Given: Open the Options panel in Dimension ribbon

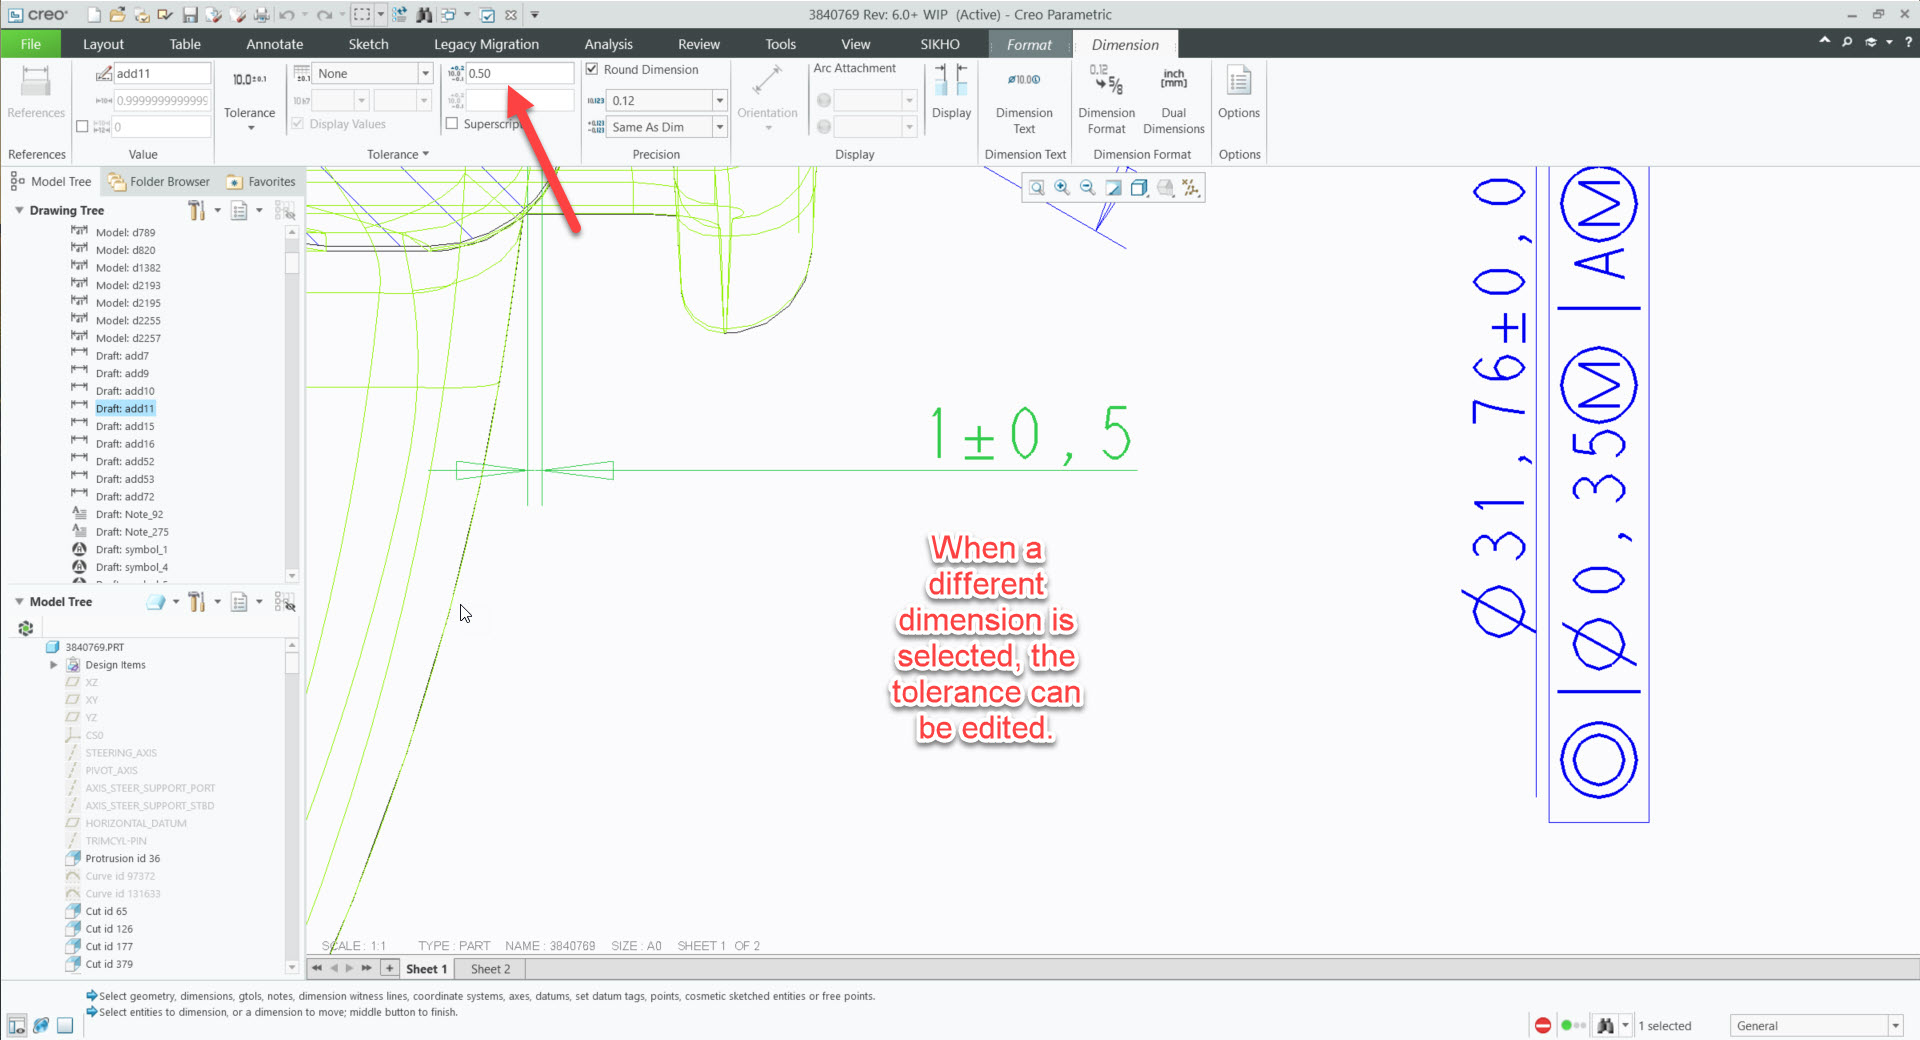Looking at the screenshot, I should (1239, 95).
